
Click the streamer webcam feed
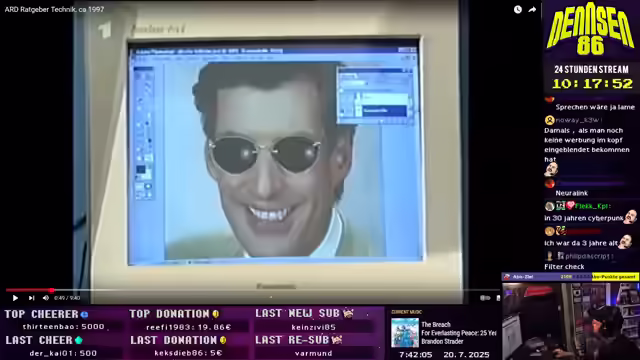coord(571,321)
